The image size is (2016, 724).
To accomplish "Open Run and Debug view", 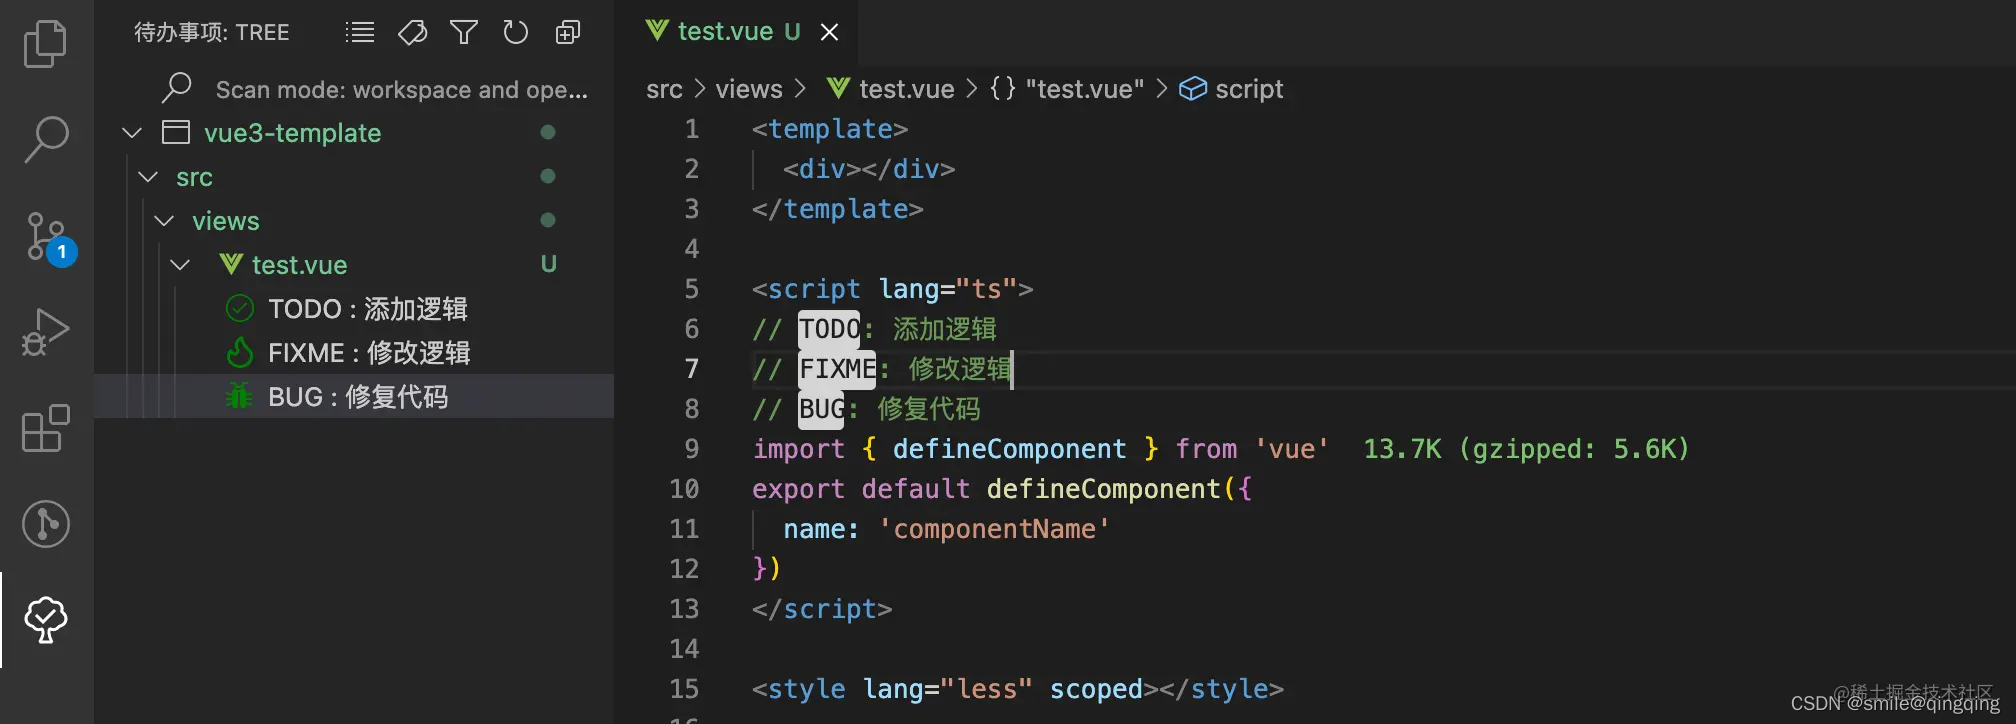I will (x=46, y=331).
